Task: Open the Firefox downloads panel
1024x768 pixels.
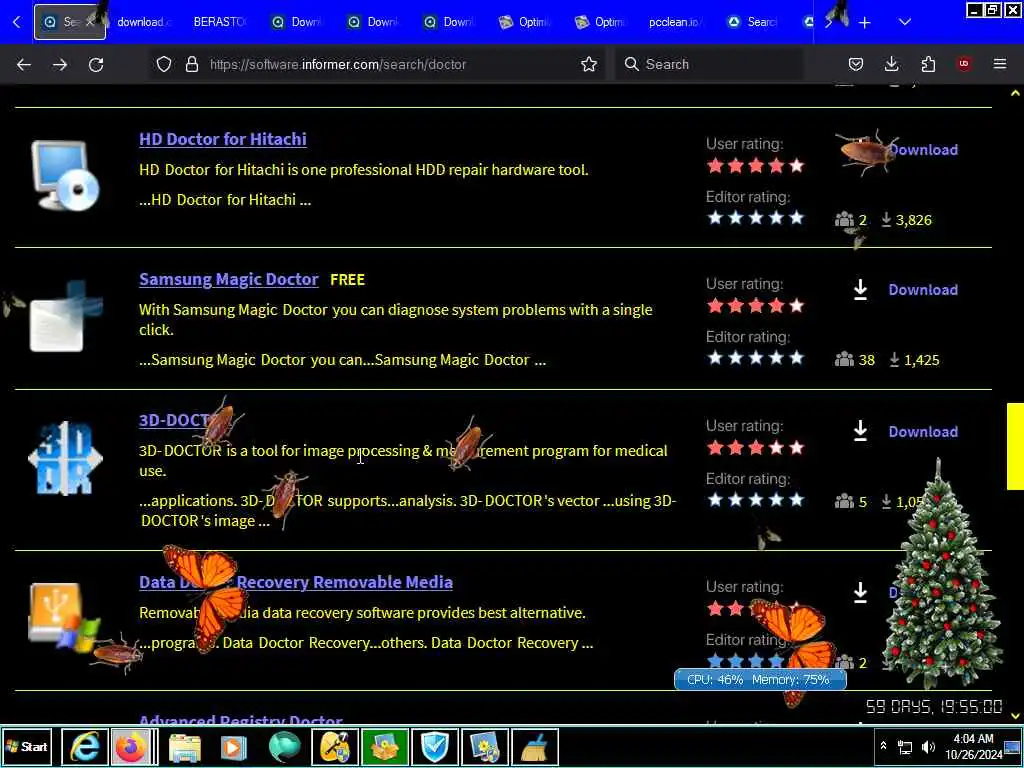Action: [x=891, y=64]
